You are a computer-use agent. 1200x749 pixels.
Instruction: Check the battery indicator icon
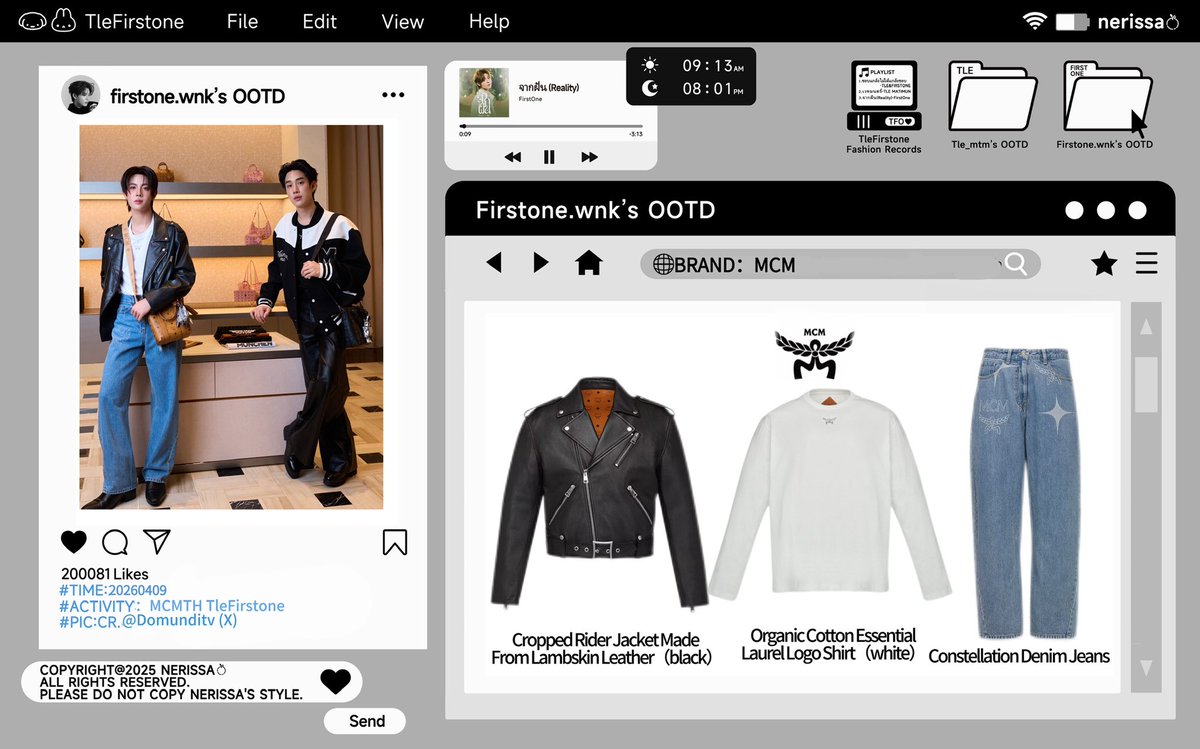click(x=1072, y=21)
